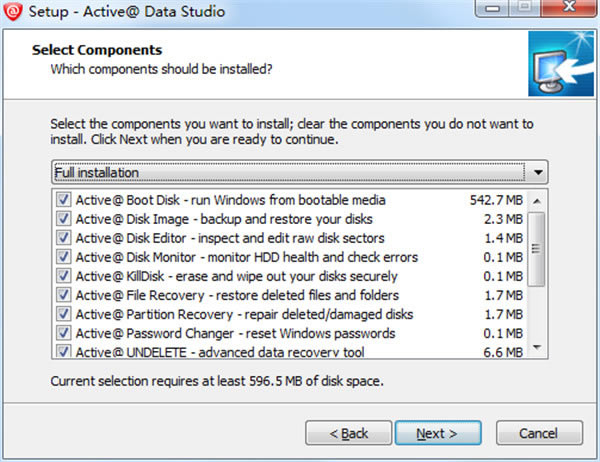This screenshot has height=462, width=600.
Task: Click the scrollbar up arrow in components list
Action: (536, 201)
